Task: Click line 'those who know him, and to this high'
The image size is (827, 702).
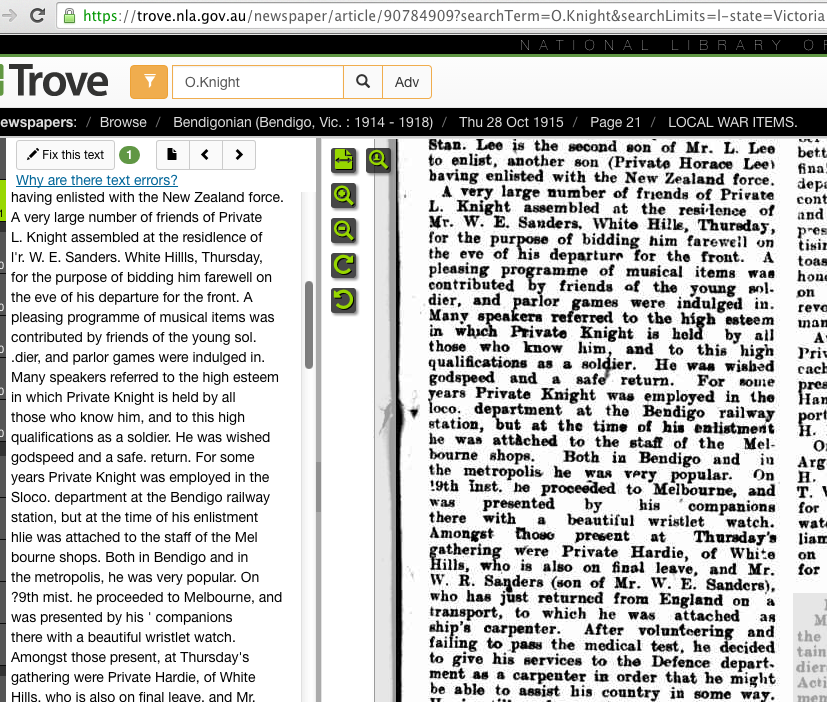Action: pyautogui.click(x=128, y=418)
